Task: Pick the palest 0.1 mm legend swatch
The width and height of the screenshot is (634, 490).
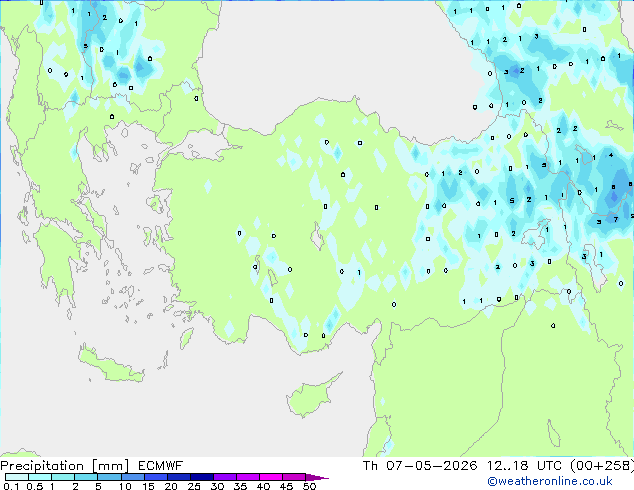Action: tap(17, 477)
